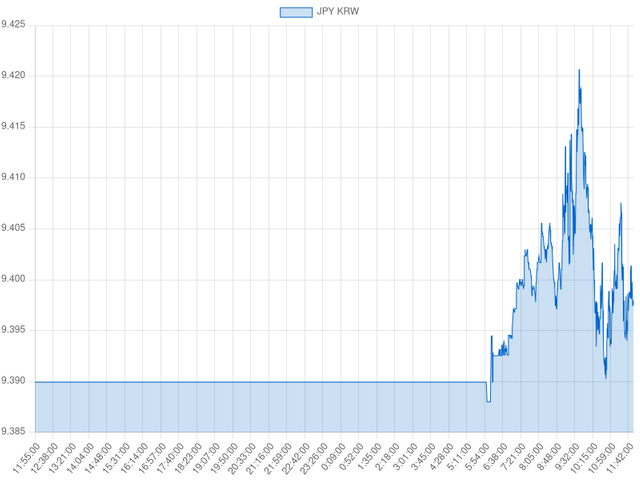Click x-axis time label 0:09:00
The image size is (640, 480).
click(333, 456)
